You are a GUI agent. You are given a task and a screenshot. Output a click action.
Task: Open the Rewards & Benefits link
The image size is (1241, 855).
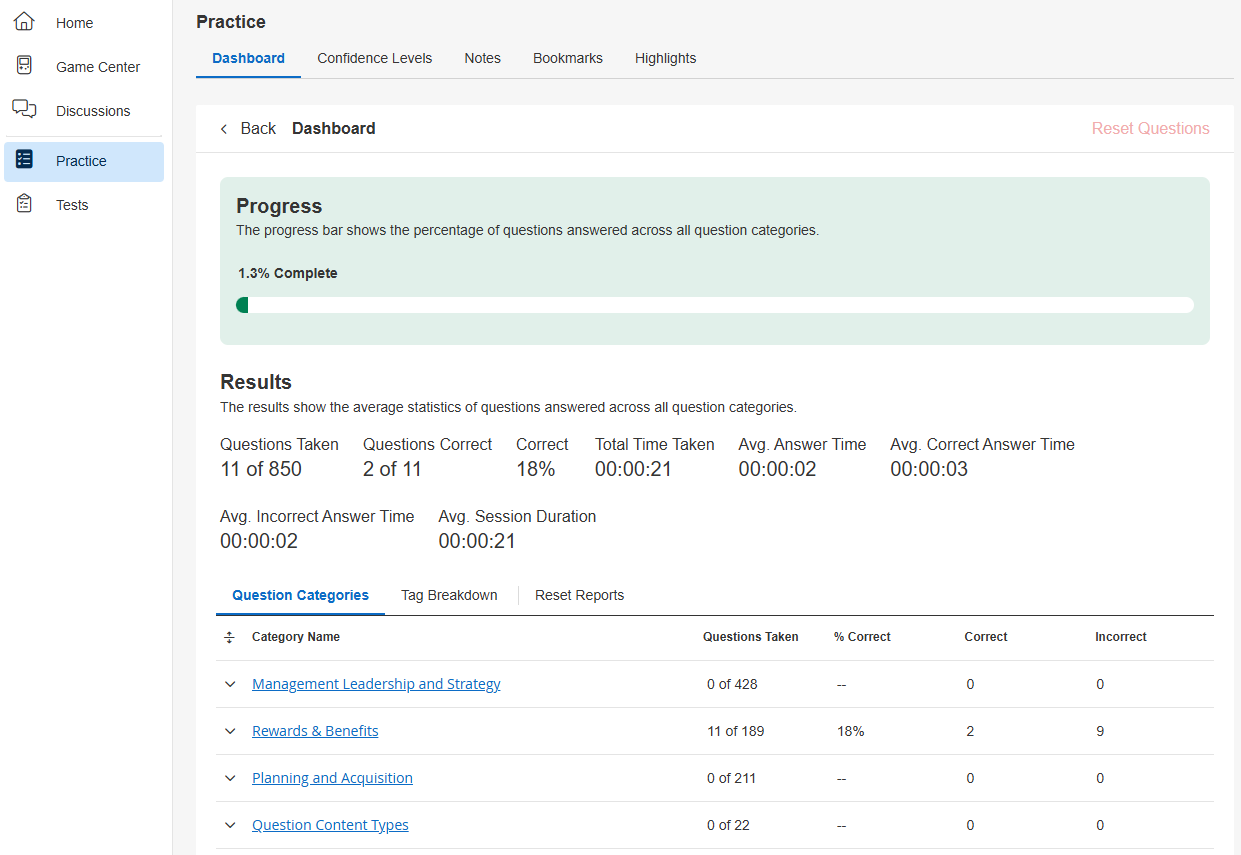click(315, 731)
